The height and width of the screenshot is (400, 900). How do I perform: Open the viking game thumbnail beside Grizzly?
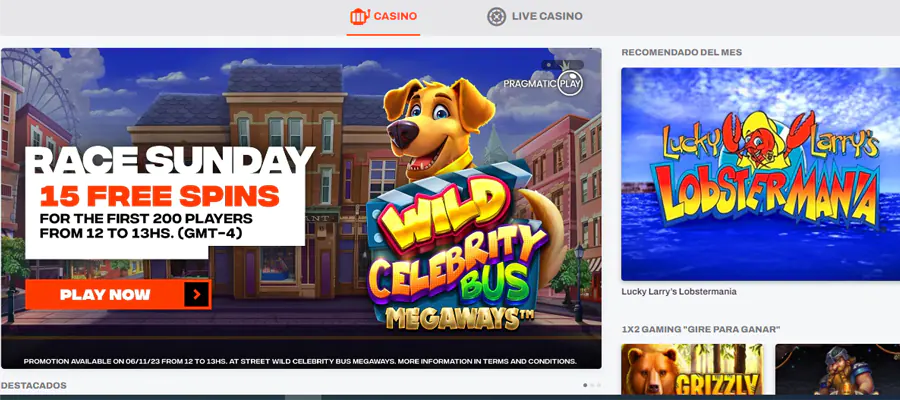coord(837,369)
